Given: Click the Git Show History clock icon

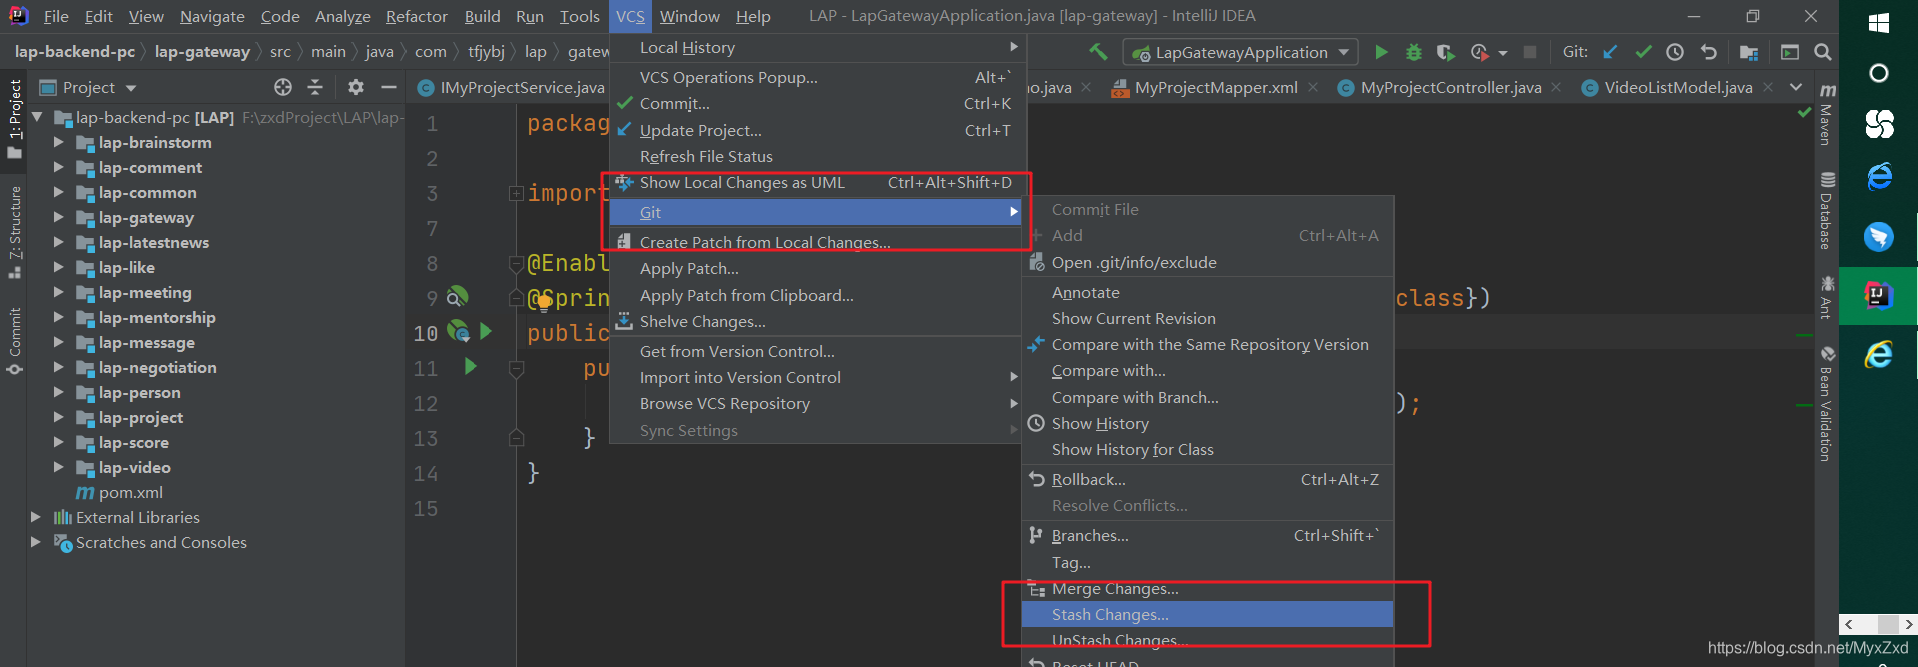Looking at the screenshot, I should [x=1675, y=52].
